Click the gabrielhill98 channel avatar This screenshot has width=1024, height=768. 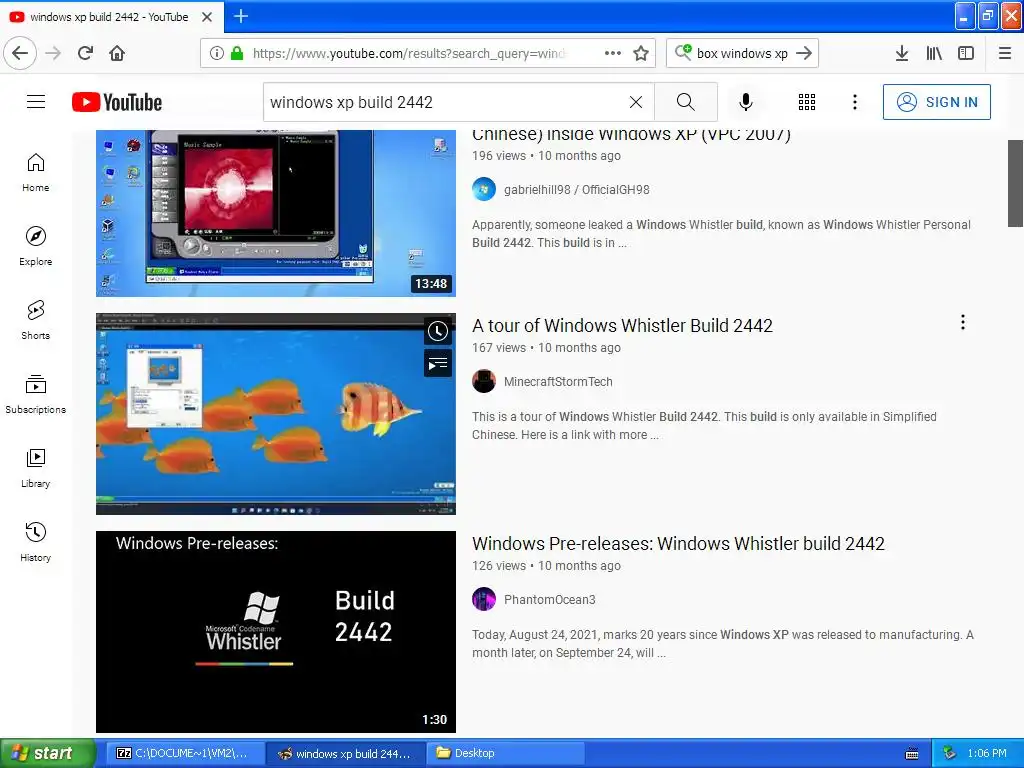(x=484, y=189)
